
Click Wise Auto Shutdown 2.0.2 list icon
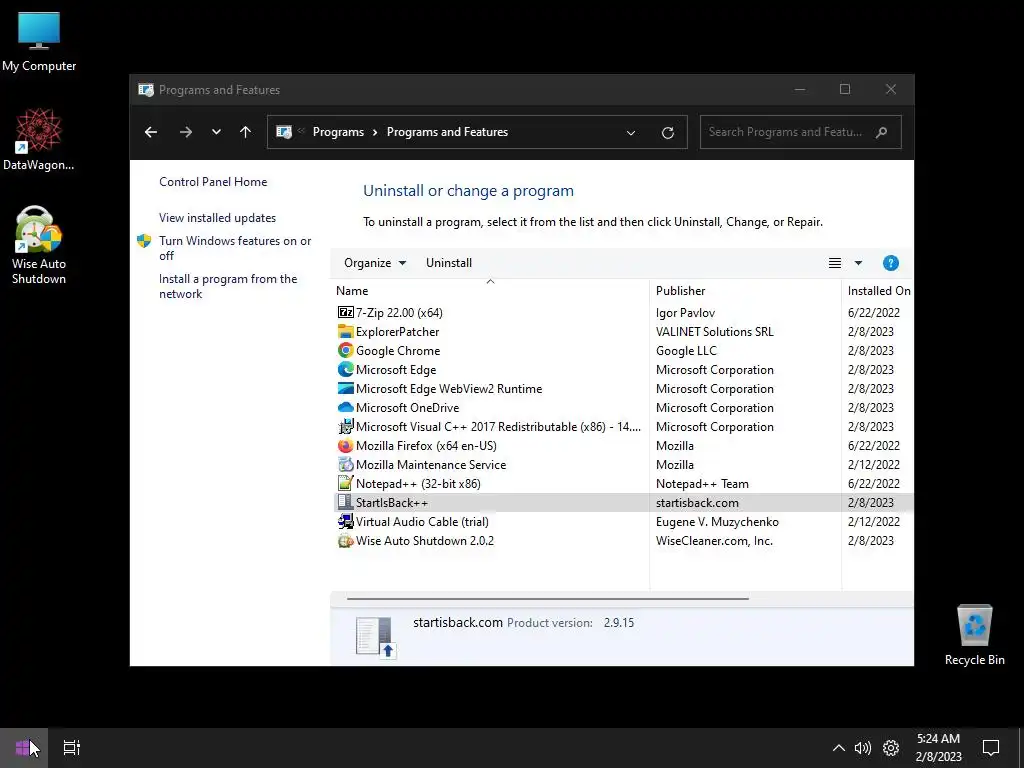pos(345,541)
